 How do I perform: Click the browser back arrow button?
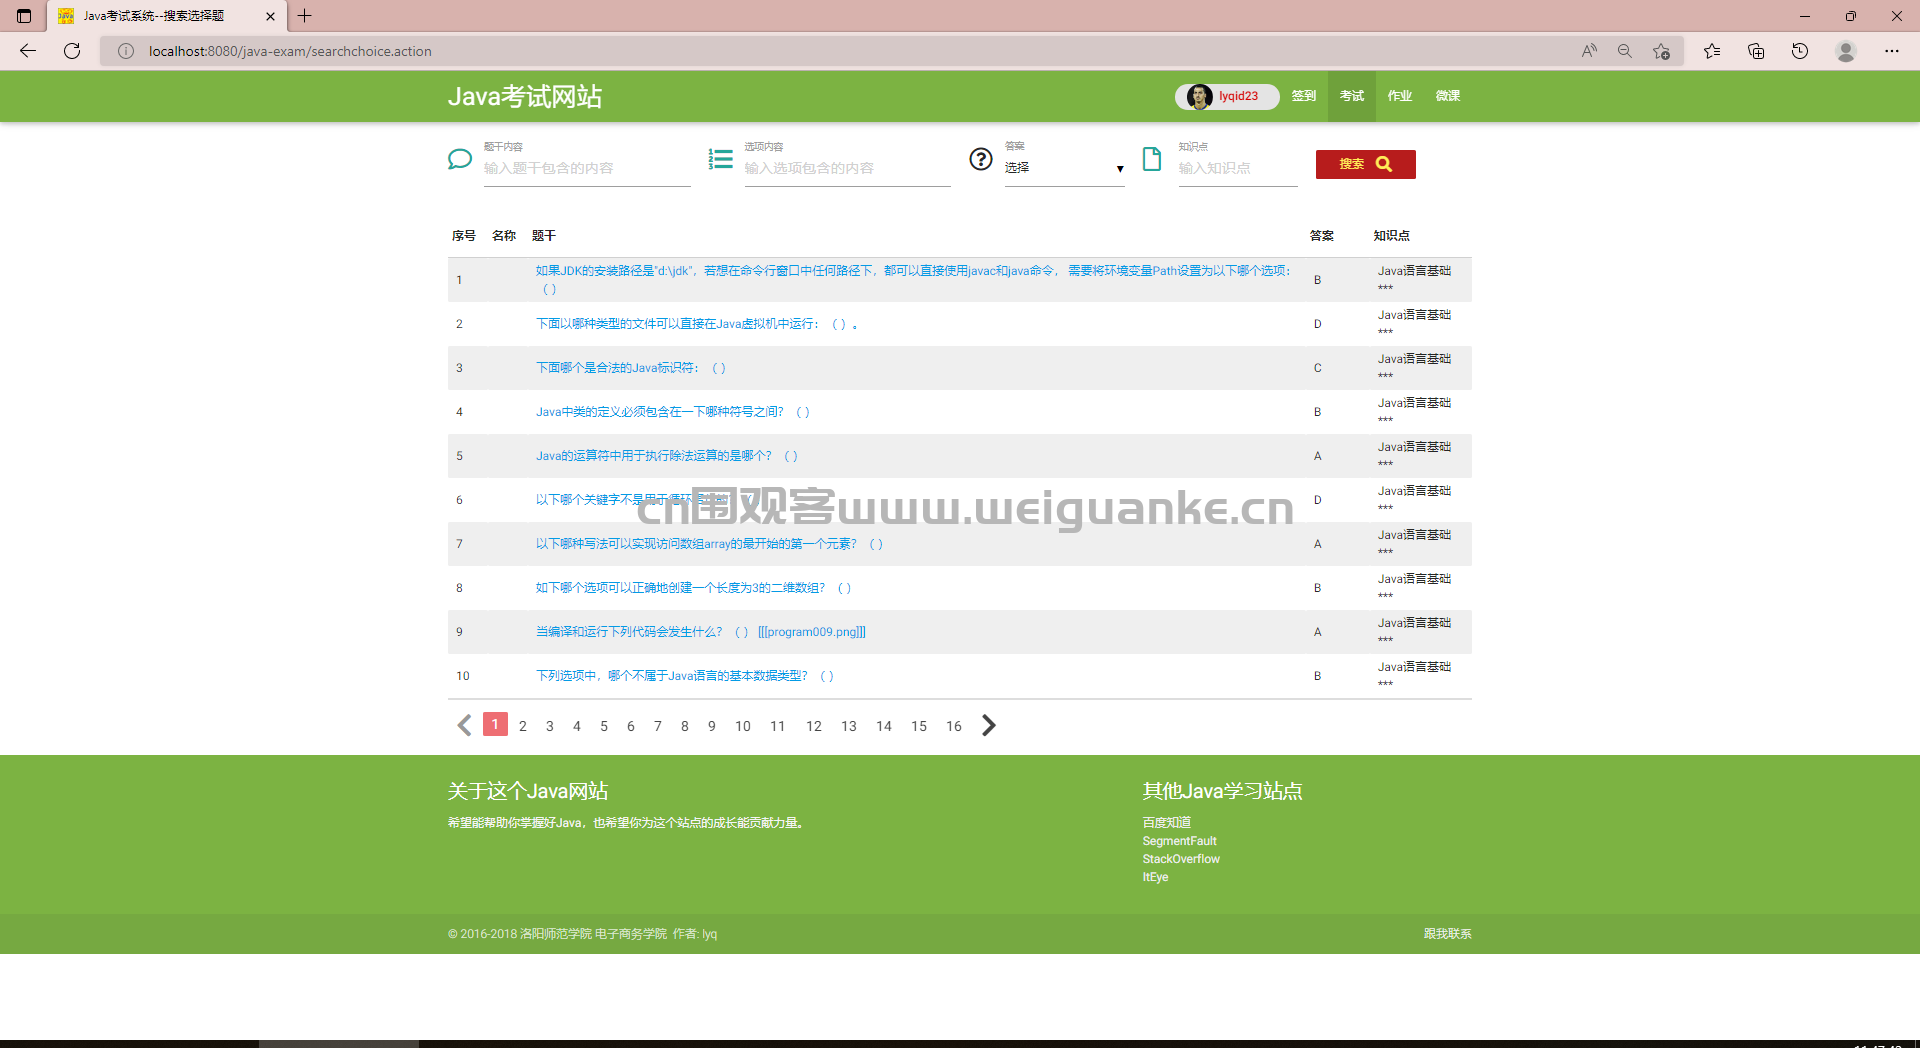click(x=28, y=51)
